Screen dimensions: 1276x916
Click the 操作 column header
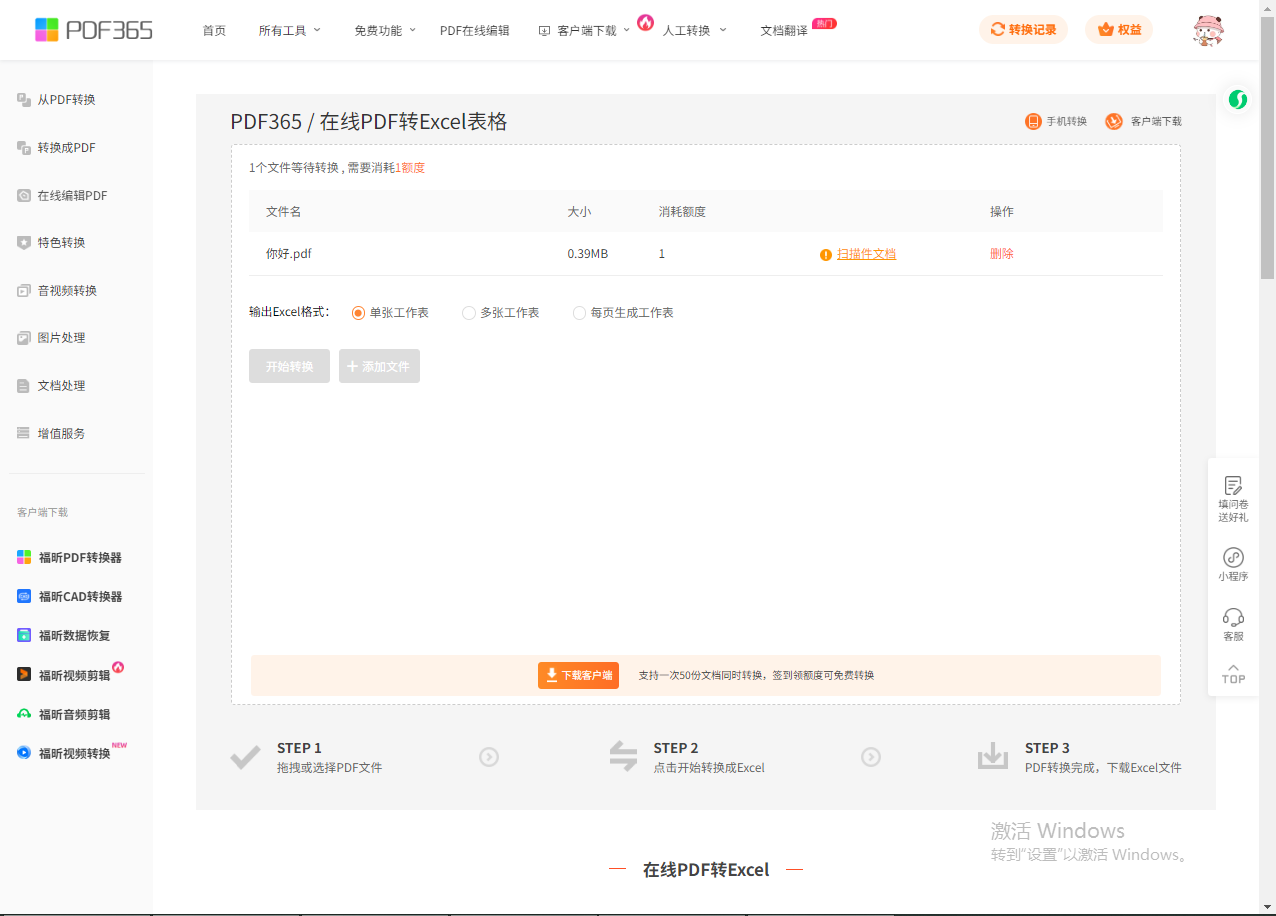1002,212
